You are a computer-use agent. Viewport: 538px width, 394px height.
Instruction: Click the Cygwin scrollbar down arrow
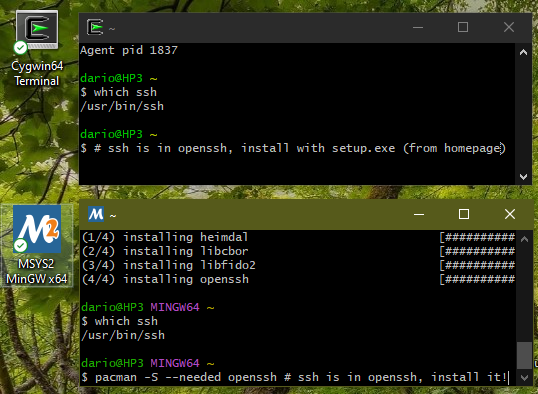(523, 177)
